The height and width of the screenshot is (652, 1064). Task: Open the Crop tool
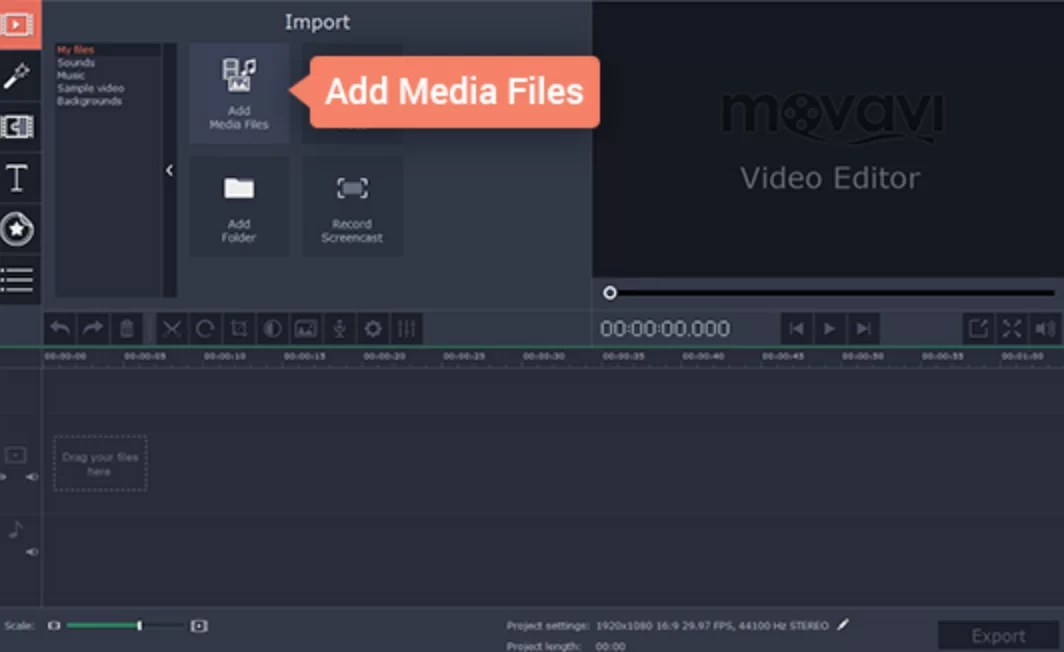point(239,329)
